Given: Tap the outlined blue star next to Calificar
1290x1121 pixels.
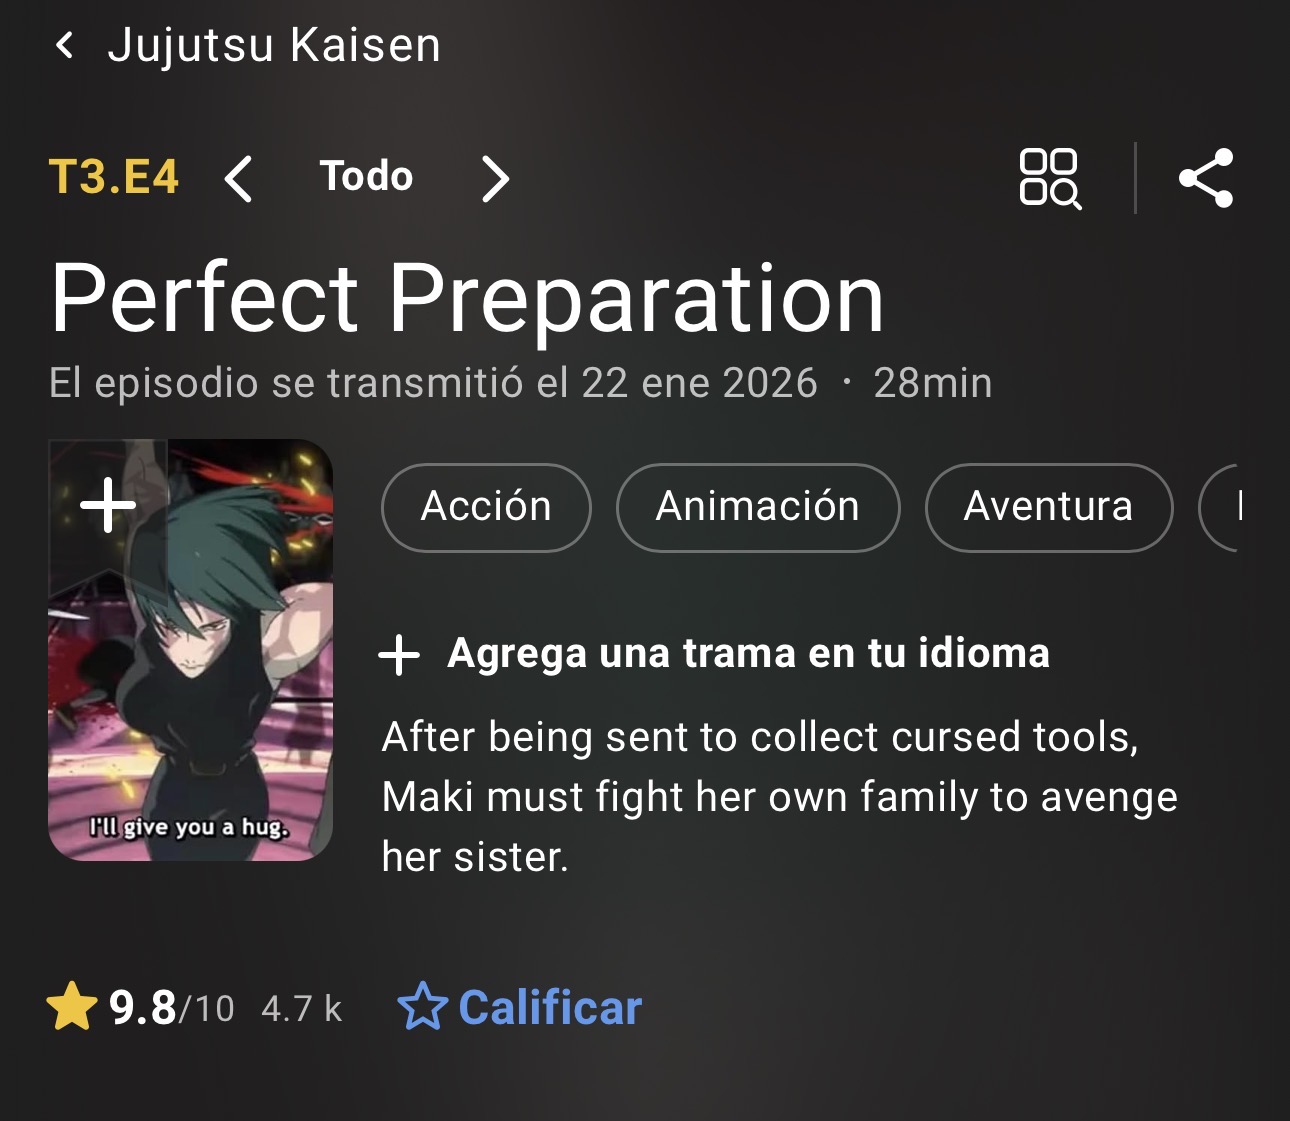Looking at the screenshot, I should pos(422,1006).
